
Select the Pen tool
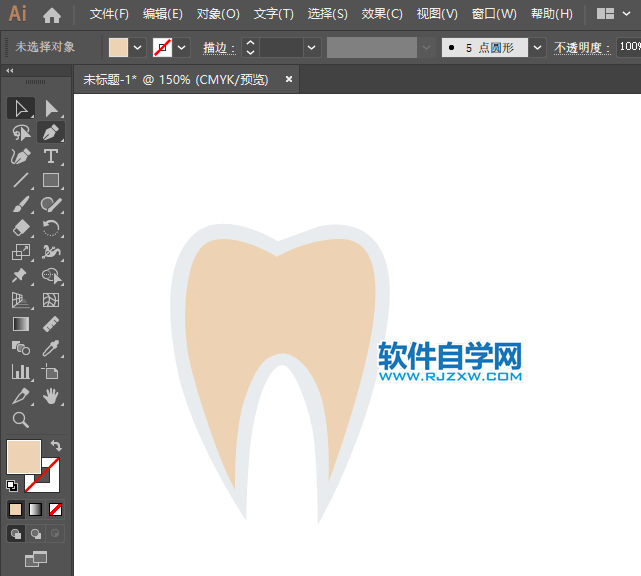pos(51,132)
